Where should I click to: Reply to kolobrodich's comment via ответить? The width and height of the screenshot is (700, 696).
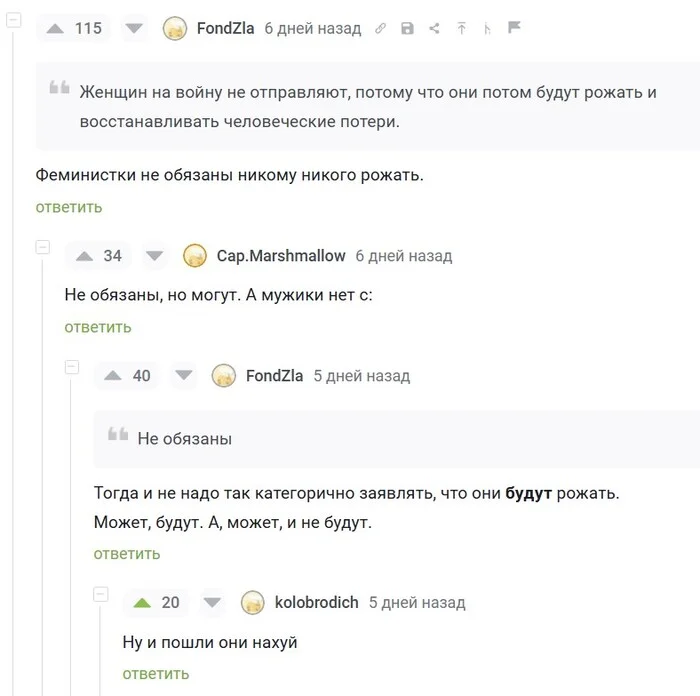156,674
